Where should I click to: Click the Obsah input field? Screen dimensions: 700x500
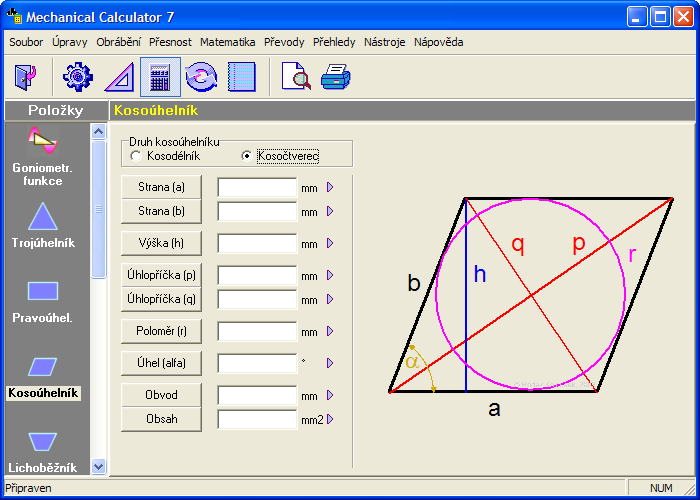258,419
